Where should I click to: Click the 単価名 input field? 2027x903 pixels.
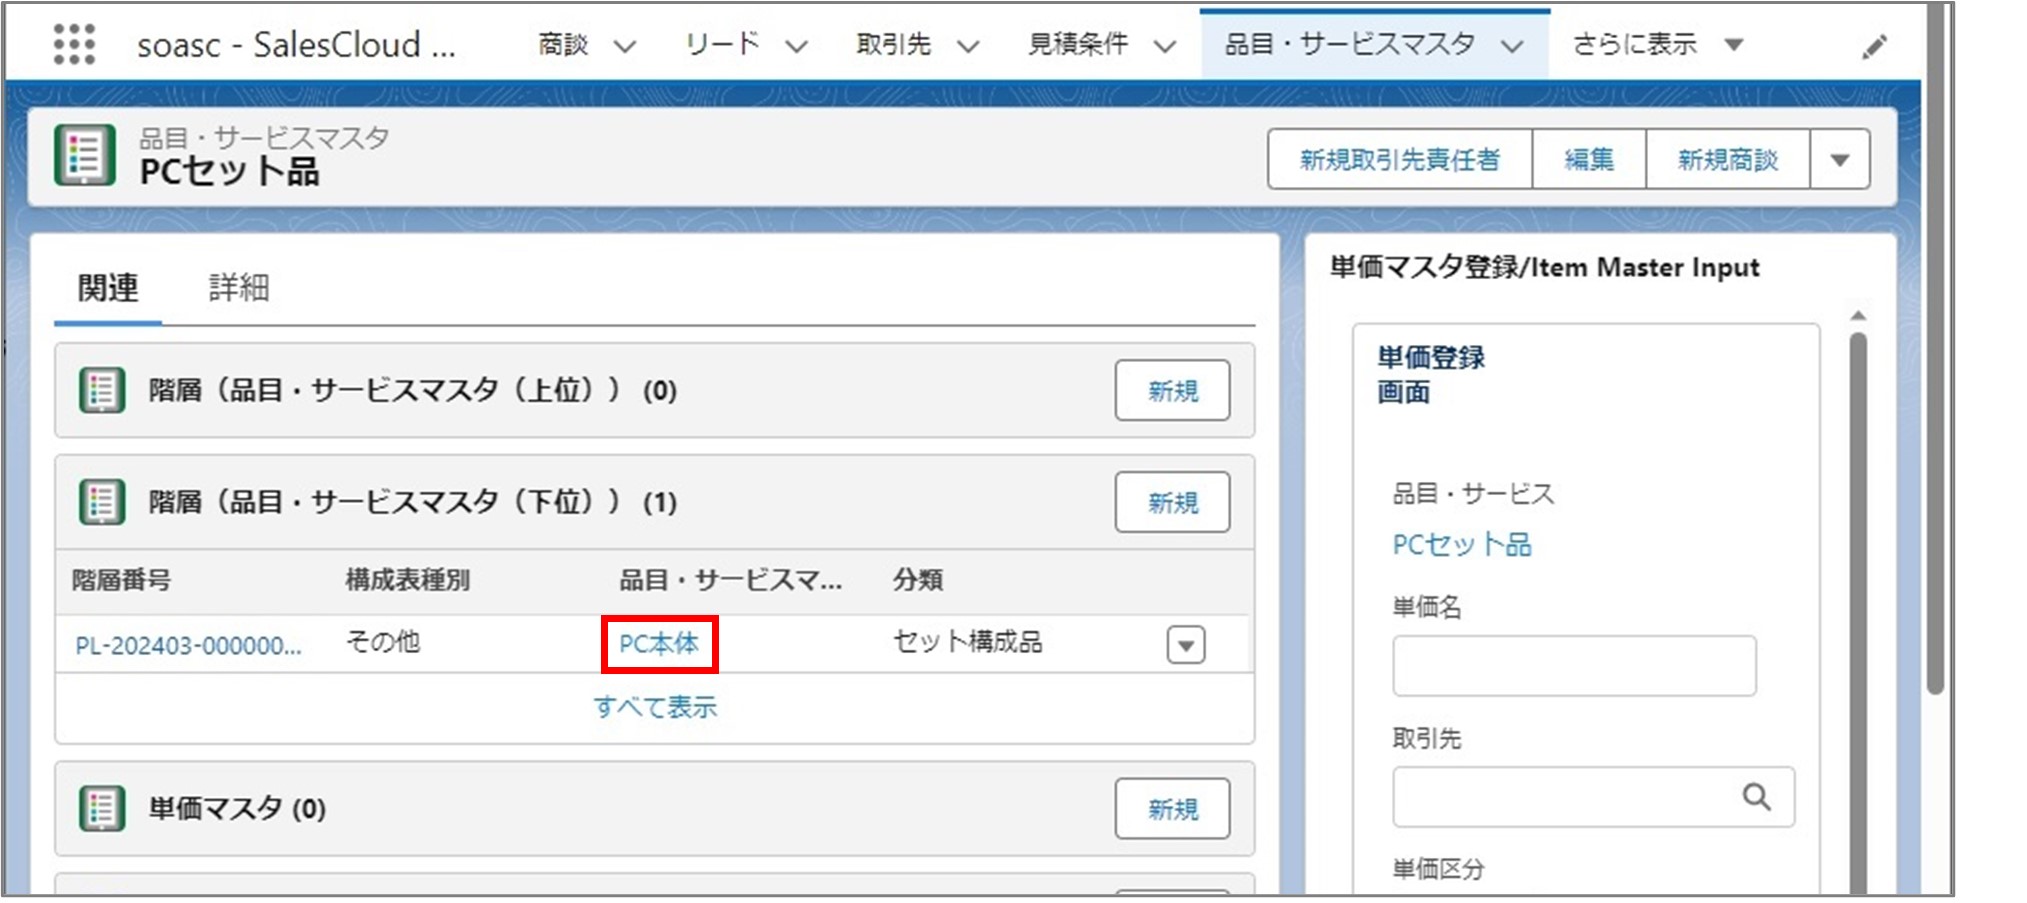[x=1573, y=666]
